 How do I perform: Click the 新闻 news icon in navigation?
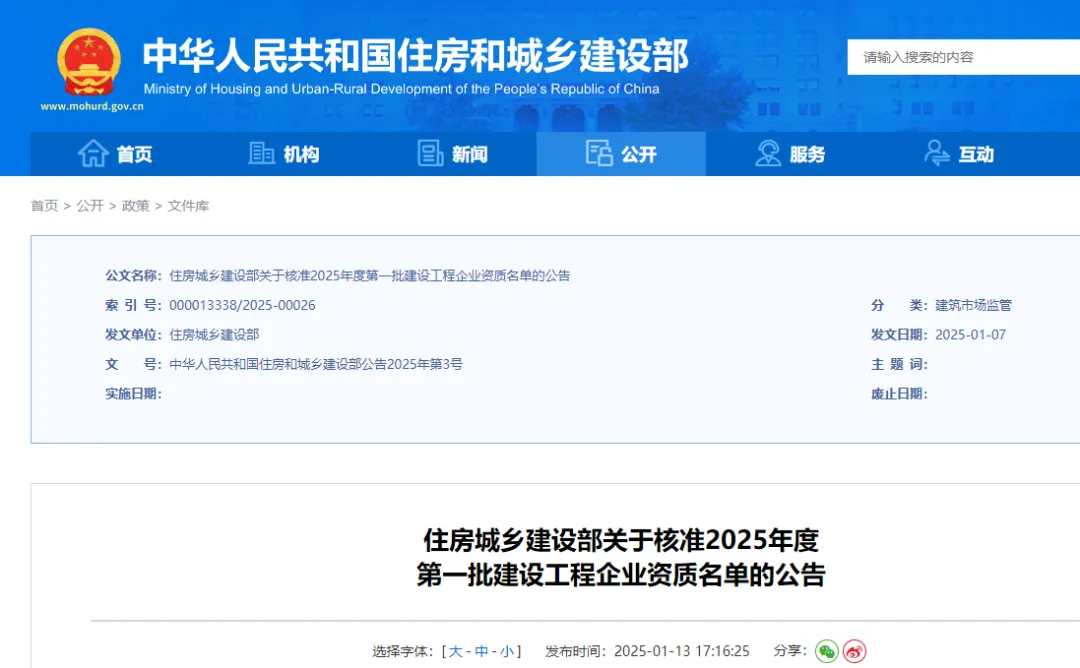(x=431, y=153)
